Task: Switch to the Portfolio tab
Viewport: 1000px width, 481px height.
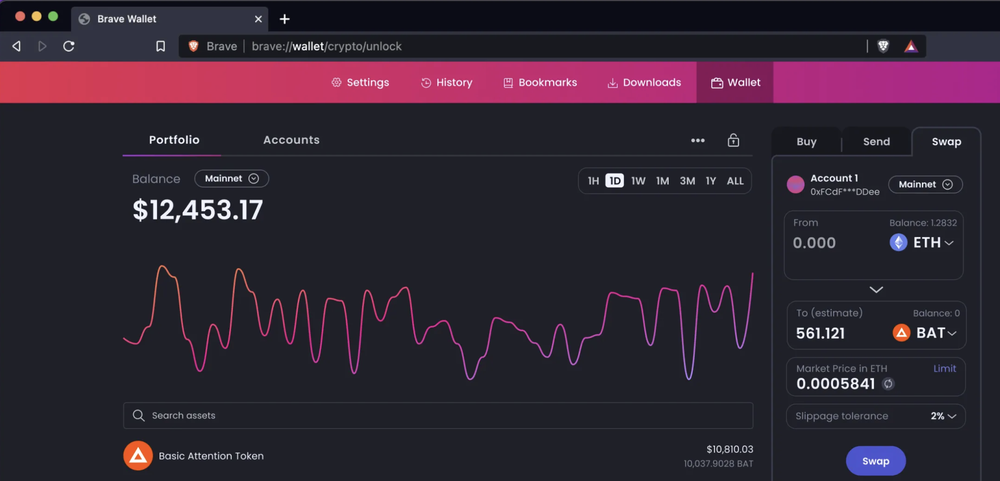Action: pos(174,140)
